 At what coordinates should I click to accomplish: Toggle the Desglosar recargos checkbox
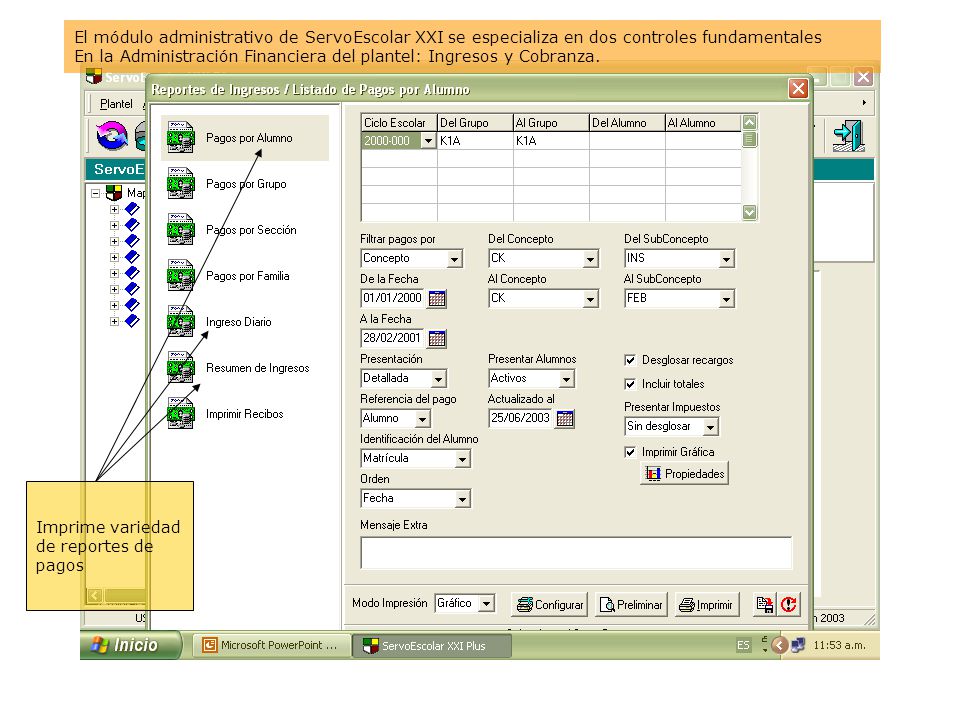pyautogui.click(x=630, y=360)
